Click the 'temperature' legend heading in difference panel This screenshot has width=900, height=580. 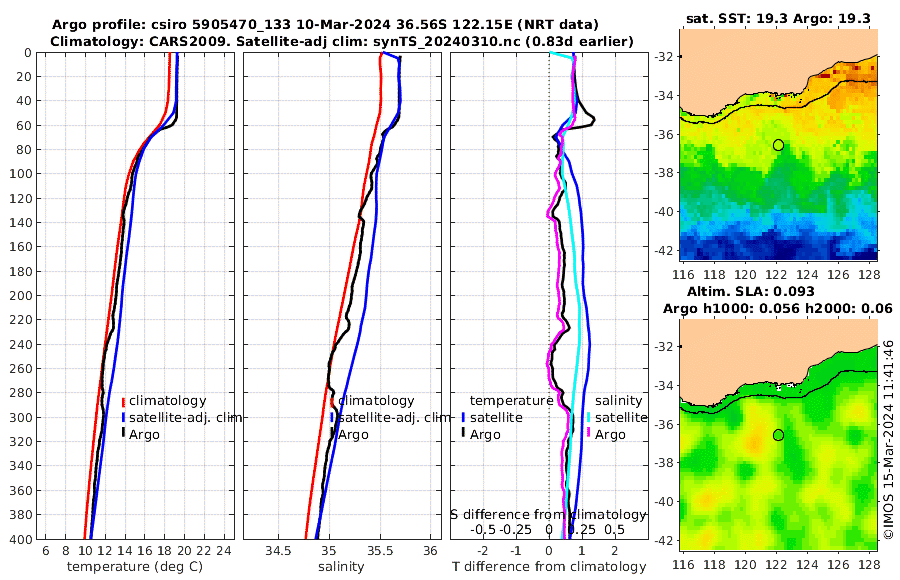[511, 401]
